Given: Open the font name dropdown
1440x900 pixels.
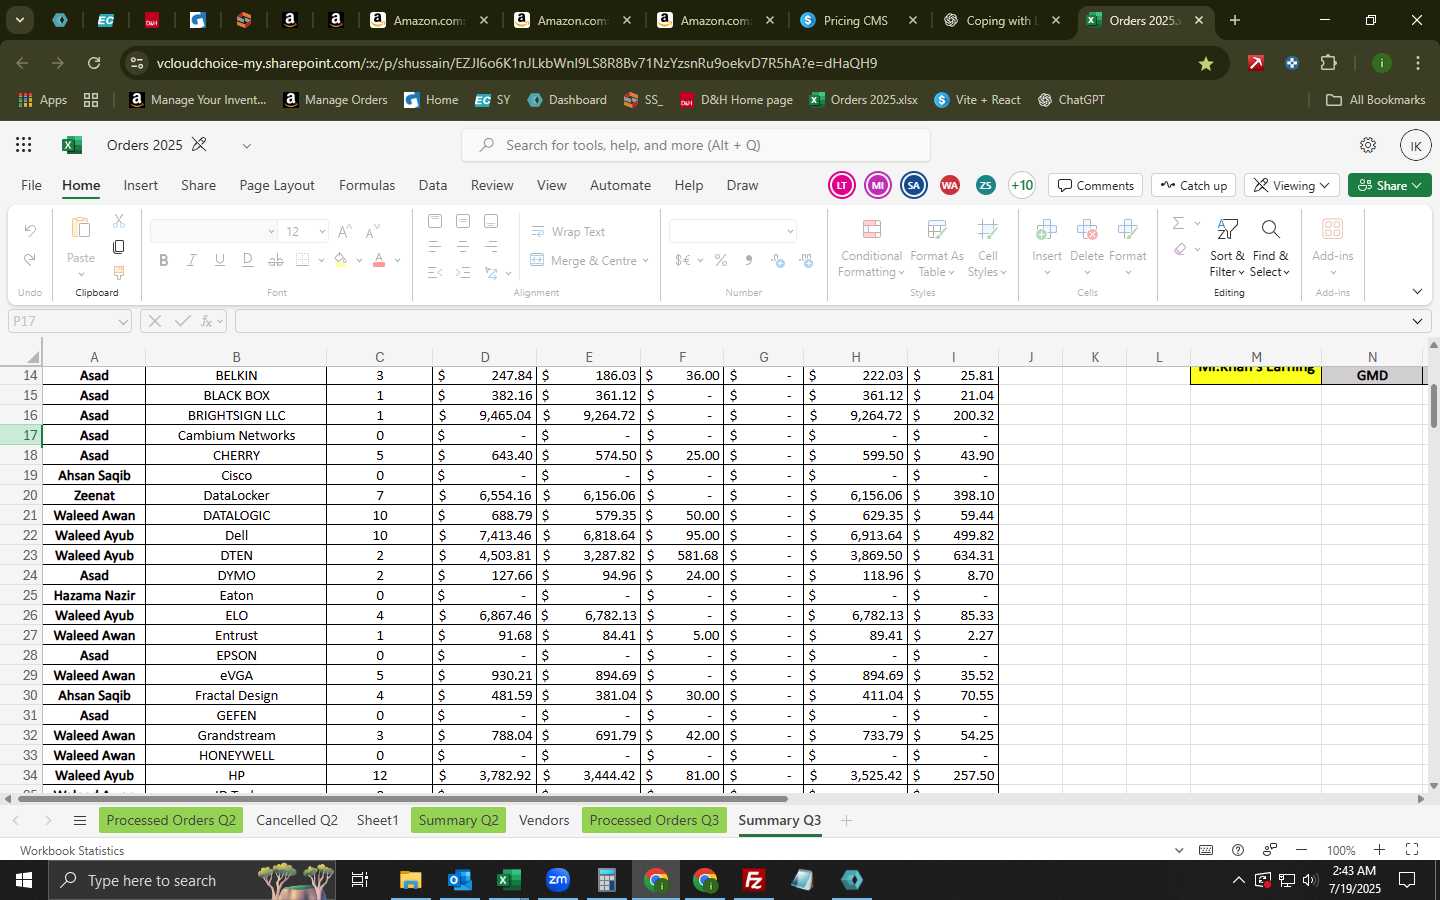Looking at the screenshot, I should point(271,231).
